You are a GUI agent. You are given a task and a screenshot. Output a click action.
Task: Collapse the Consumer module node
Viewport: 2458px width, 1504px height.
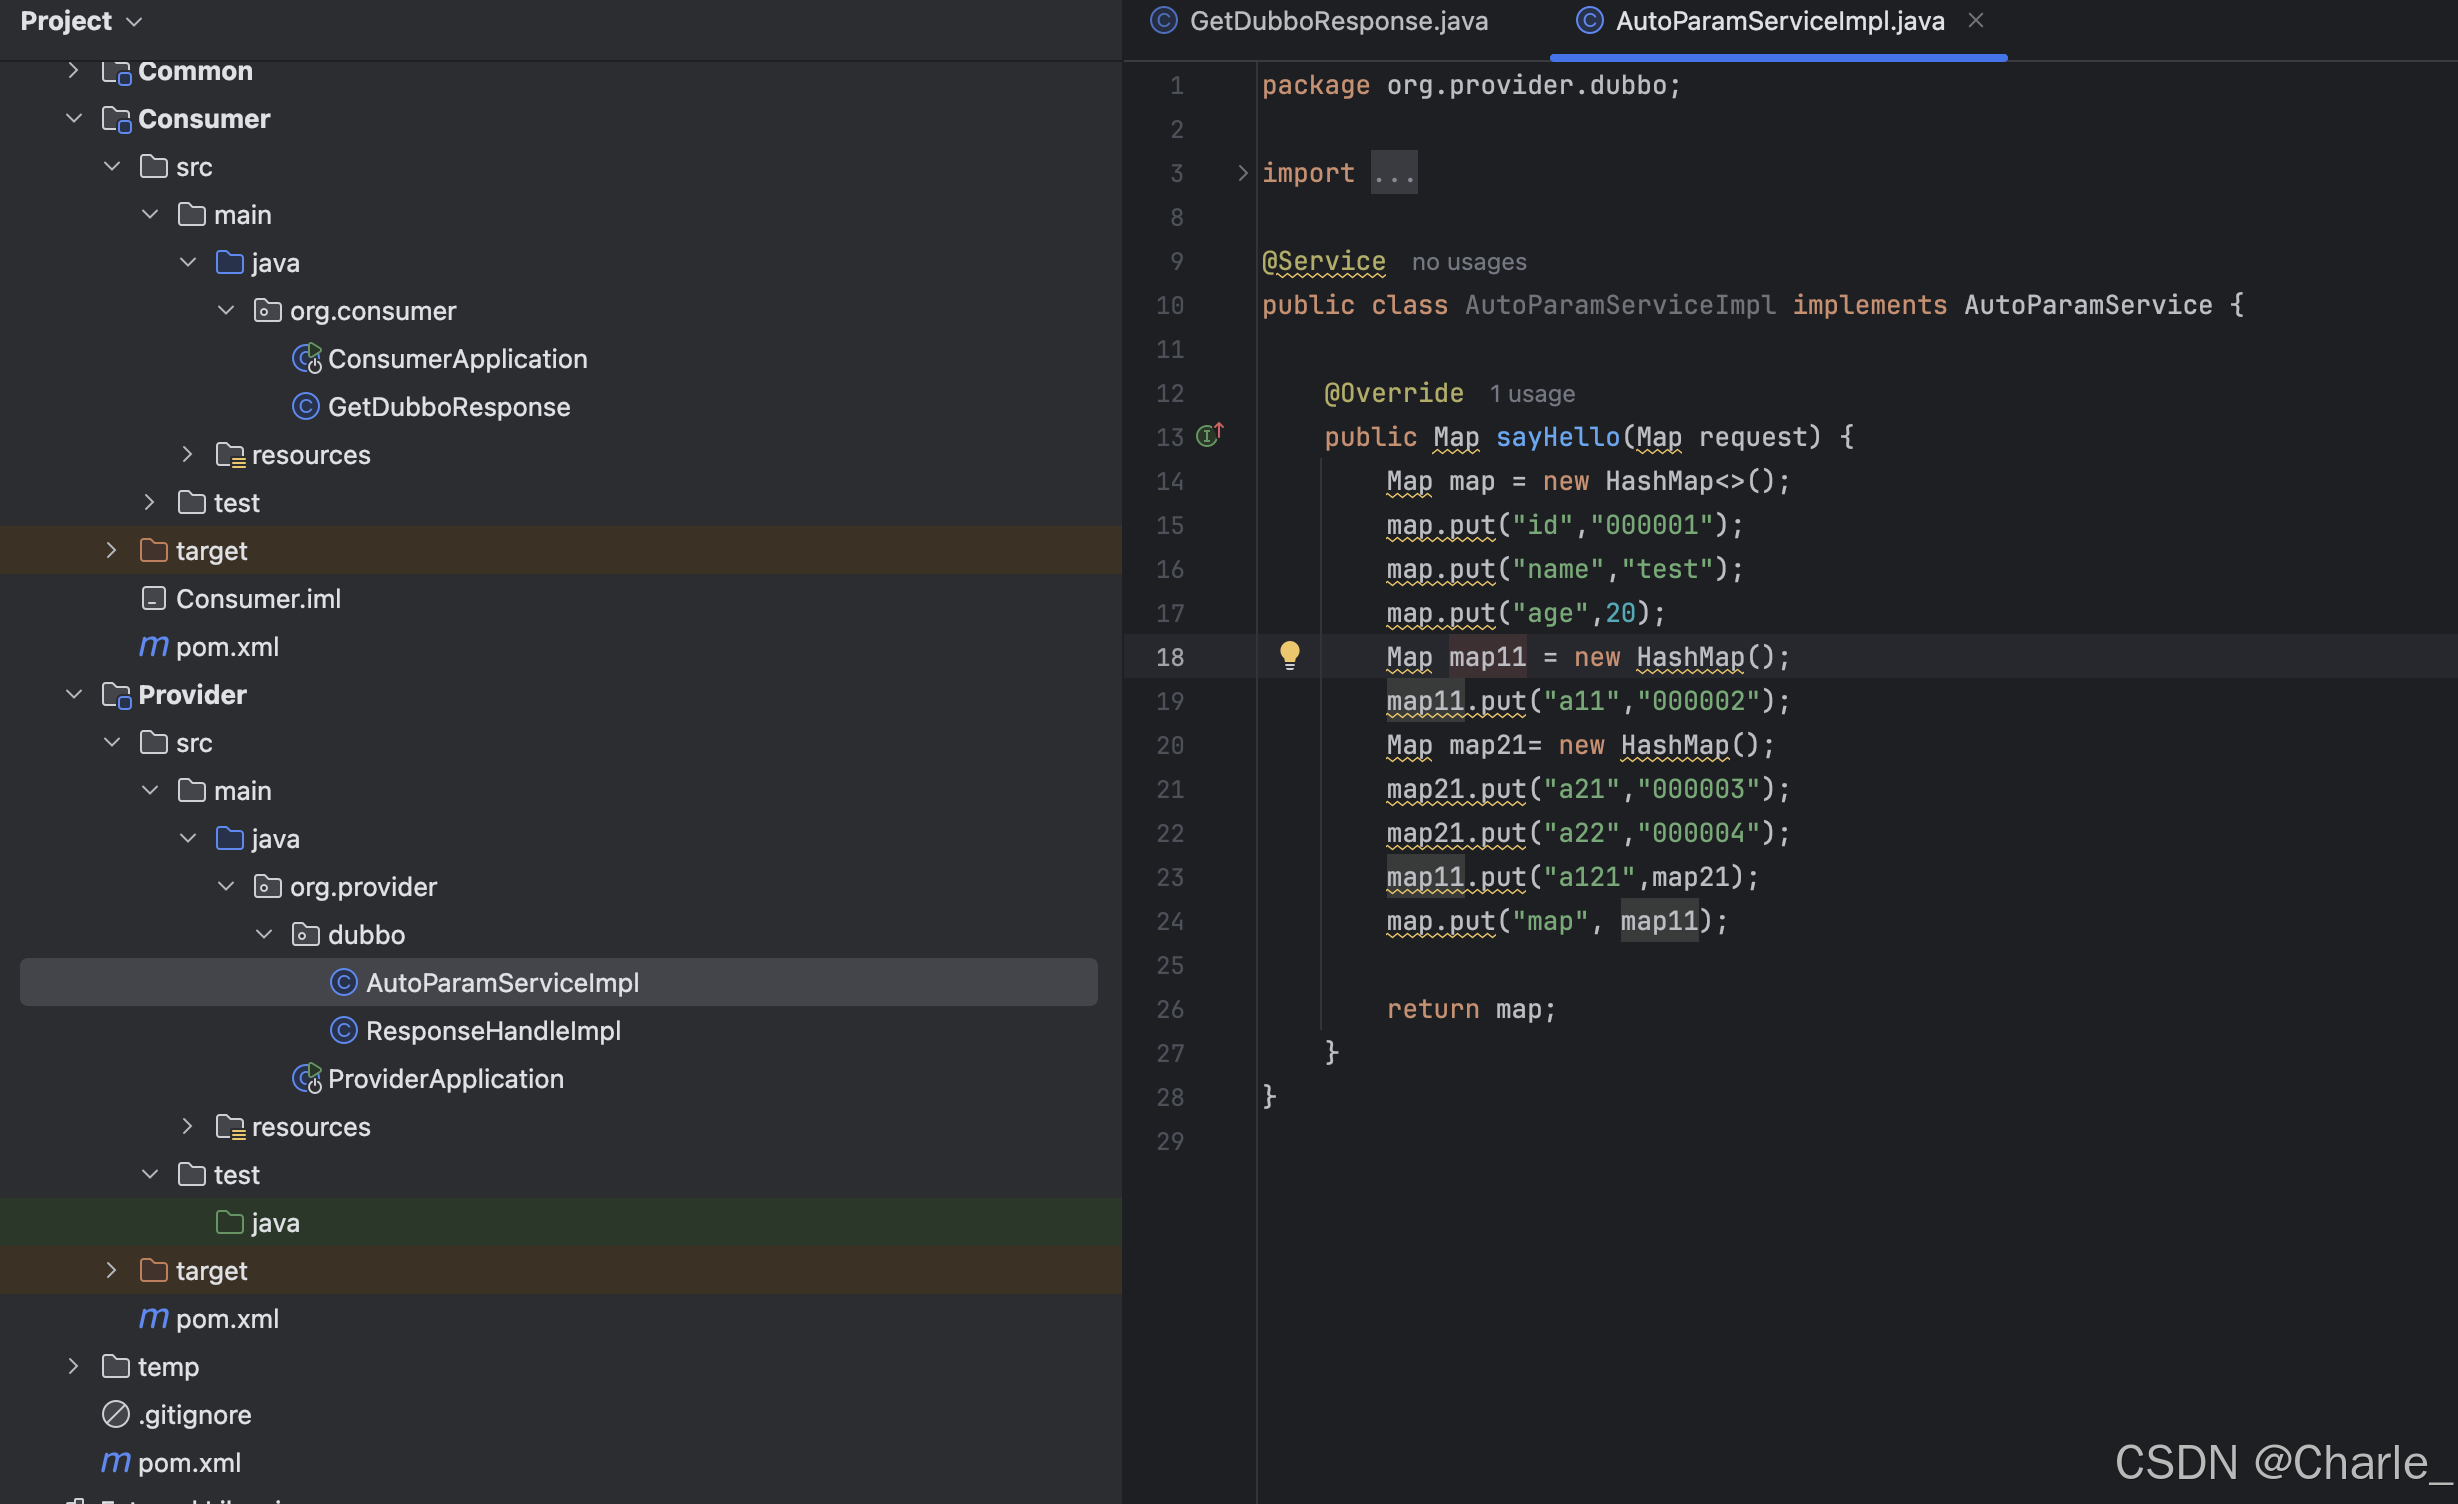coord(74,119)
